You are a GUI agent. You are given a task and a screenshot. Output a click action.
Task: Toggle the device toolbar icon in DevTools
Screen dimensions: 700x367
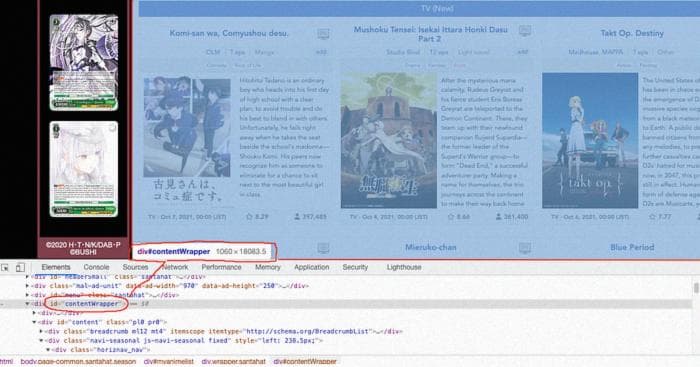pyautogui.click(x=20, y=267)
